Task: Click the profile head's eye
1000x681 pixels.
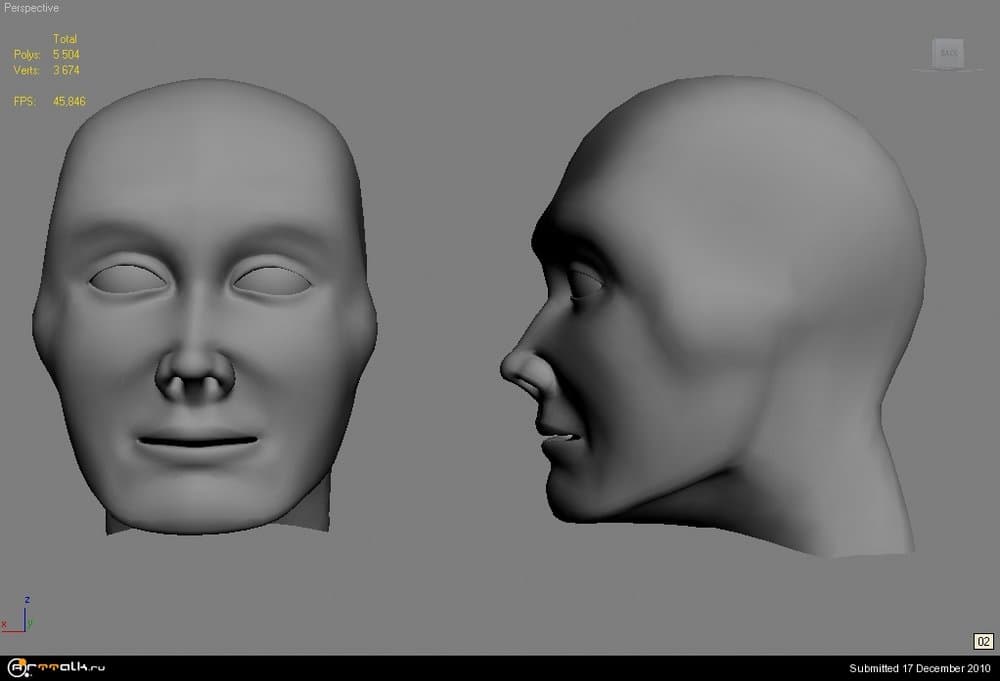Action: tap(585, 283)
